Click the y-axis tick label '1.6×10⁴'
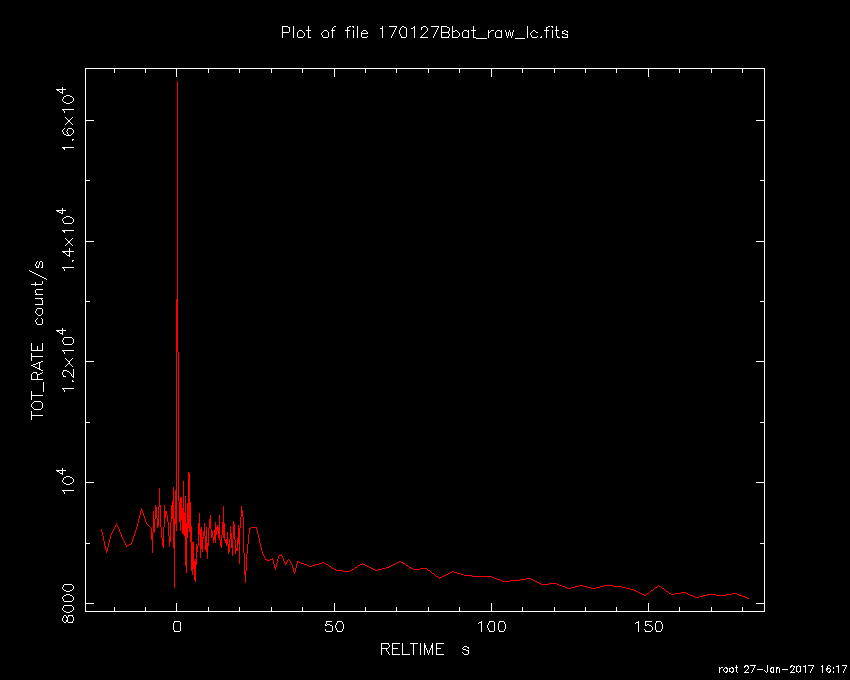Viewport: 850px width, 680px height. 66,119
